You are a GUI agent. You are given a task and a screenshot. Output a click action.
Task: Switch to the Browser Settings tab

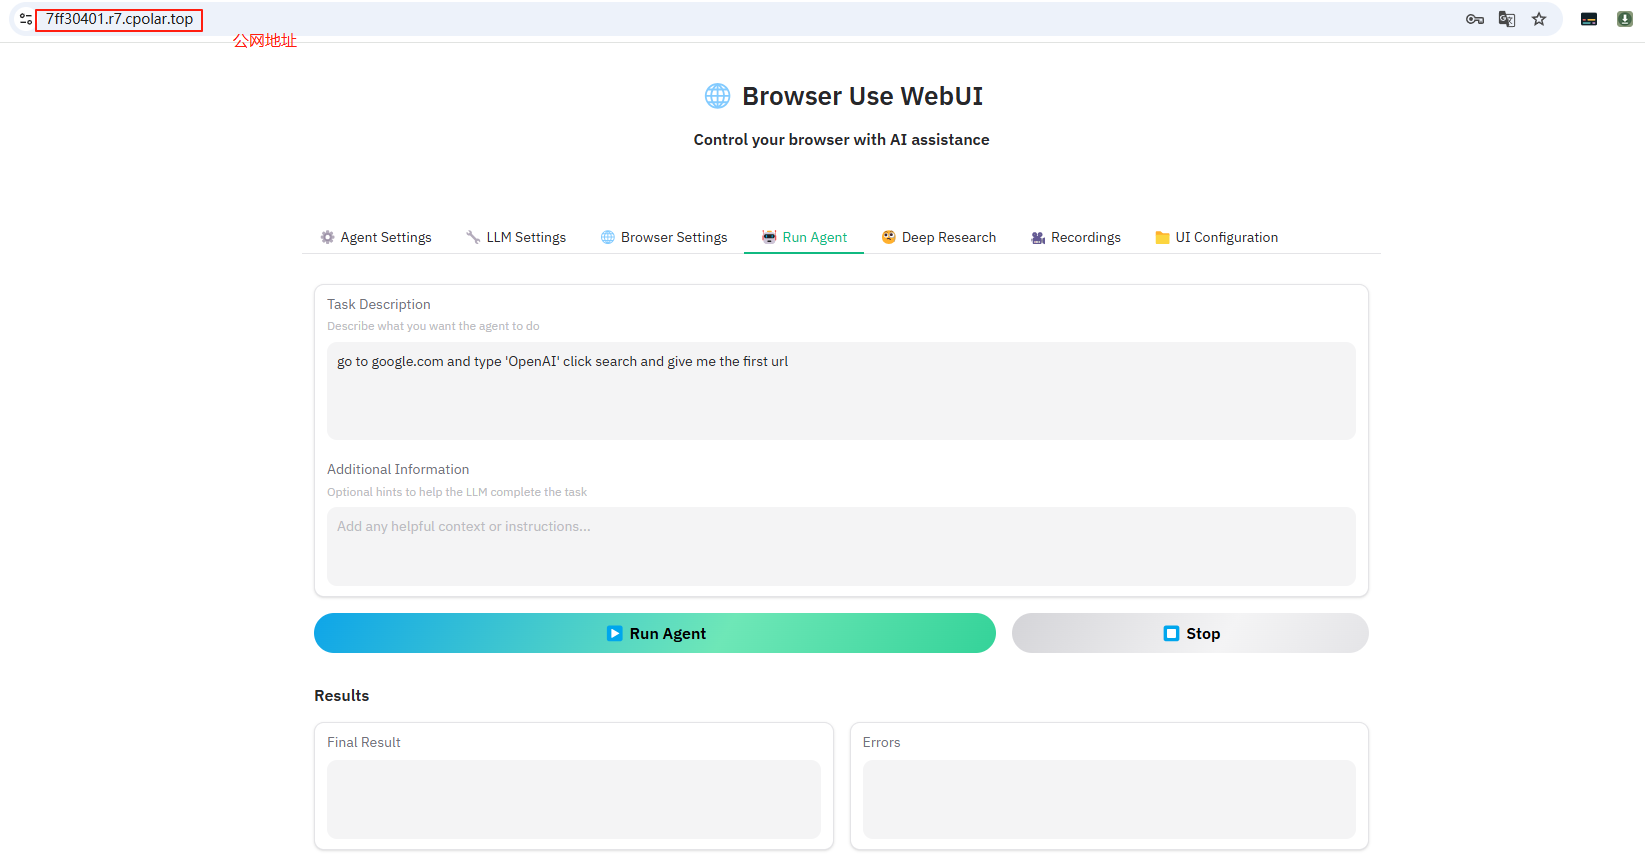tap(664, 237)
